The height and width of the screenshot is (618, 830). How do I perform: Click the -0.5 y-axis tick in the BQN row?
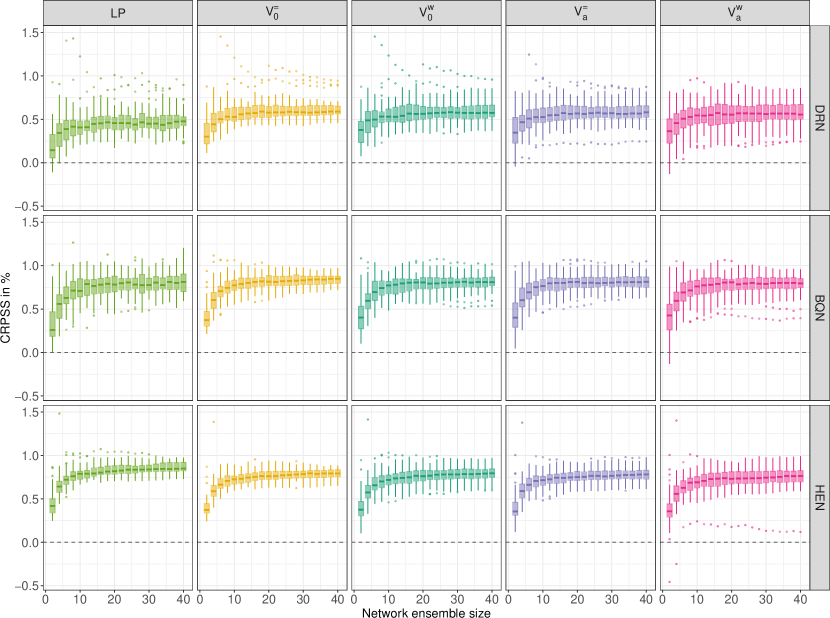click(26, 396)
